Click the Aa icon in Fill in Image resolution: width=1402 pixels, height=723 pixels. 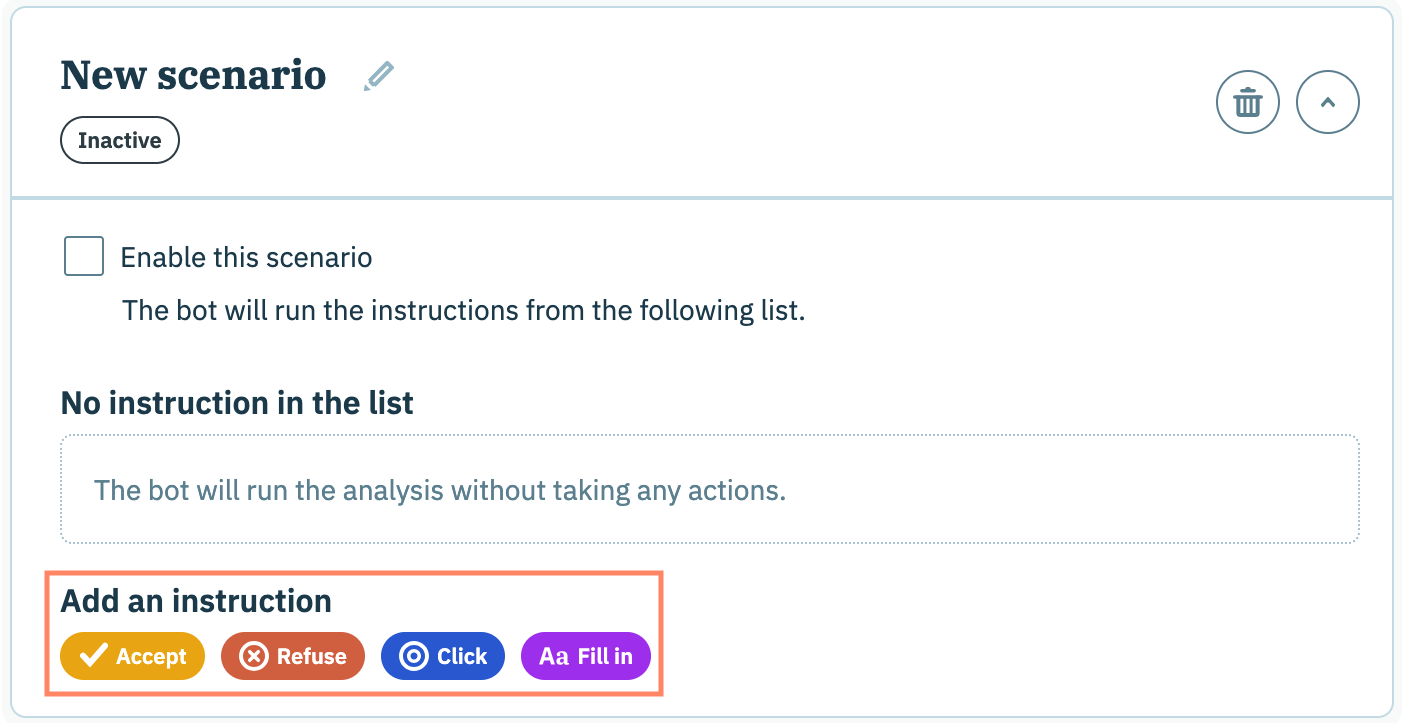click(554, 656)
